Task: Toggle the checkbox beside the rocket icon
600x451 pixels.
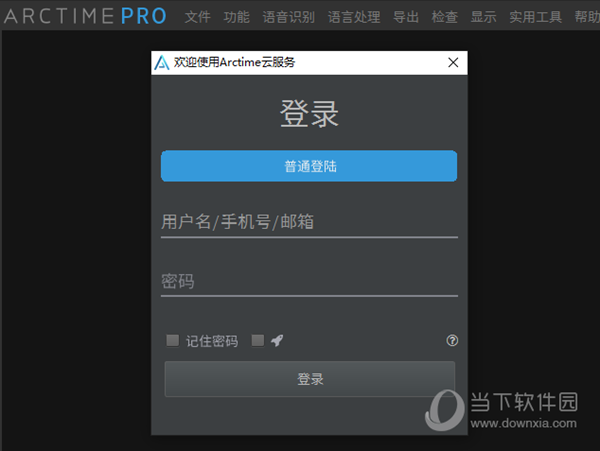Action: pyautogui.click(x=258, y=340)
